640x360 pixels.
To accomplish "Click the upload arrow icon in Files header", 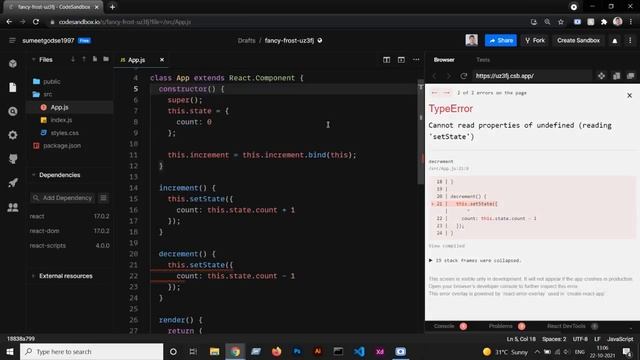I will pyautogui.click(x=84, y=59).
